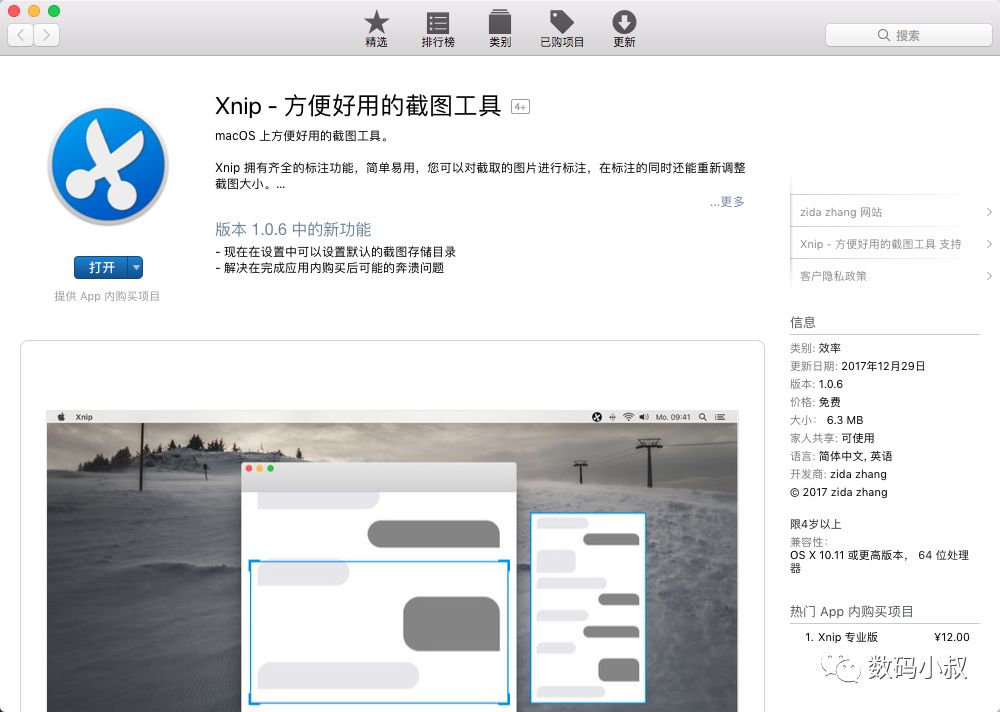Viewport: 1000px width, 712px height.
Task: Click the 家人共享: 可使用 row
Action: point(832,438)
